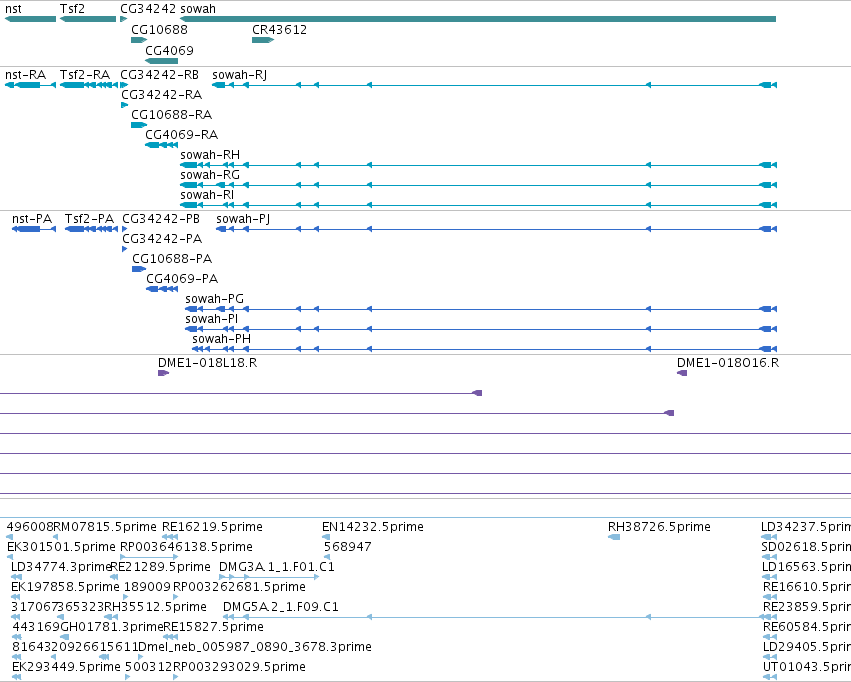Select EST label EK301501.5prime
Viewport: 851px width, 682px height.
61,546
